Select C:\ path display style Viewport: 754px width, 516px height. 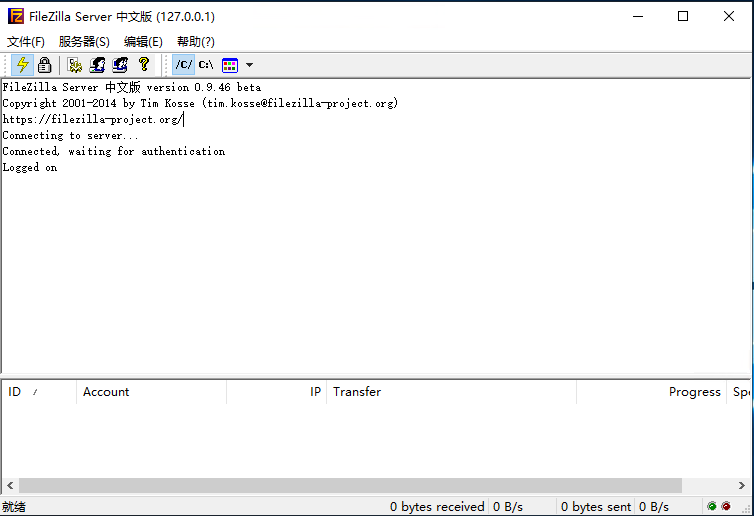(206, 65)
